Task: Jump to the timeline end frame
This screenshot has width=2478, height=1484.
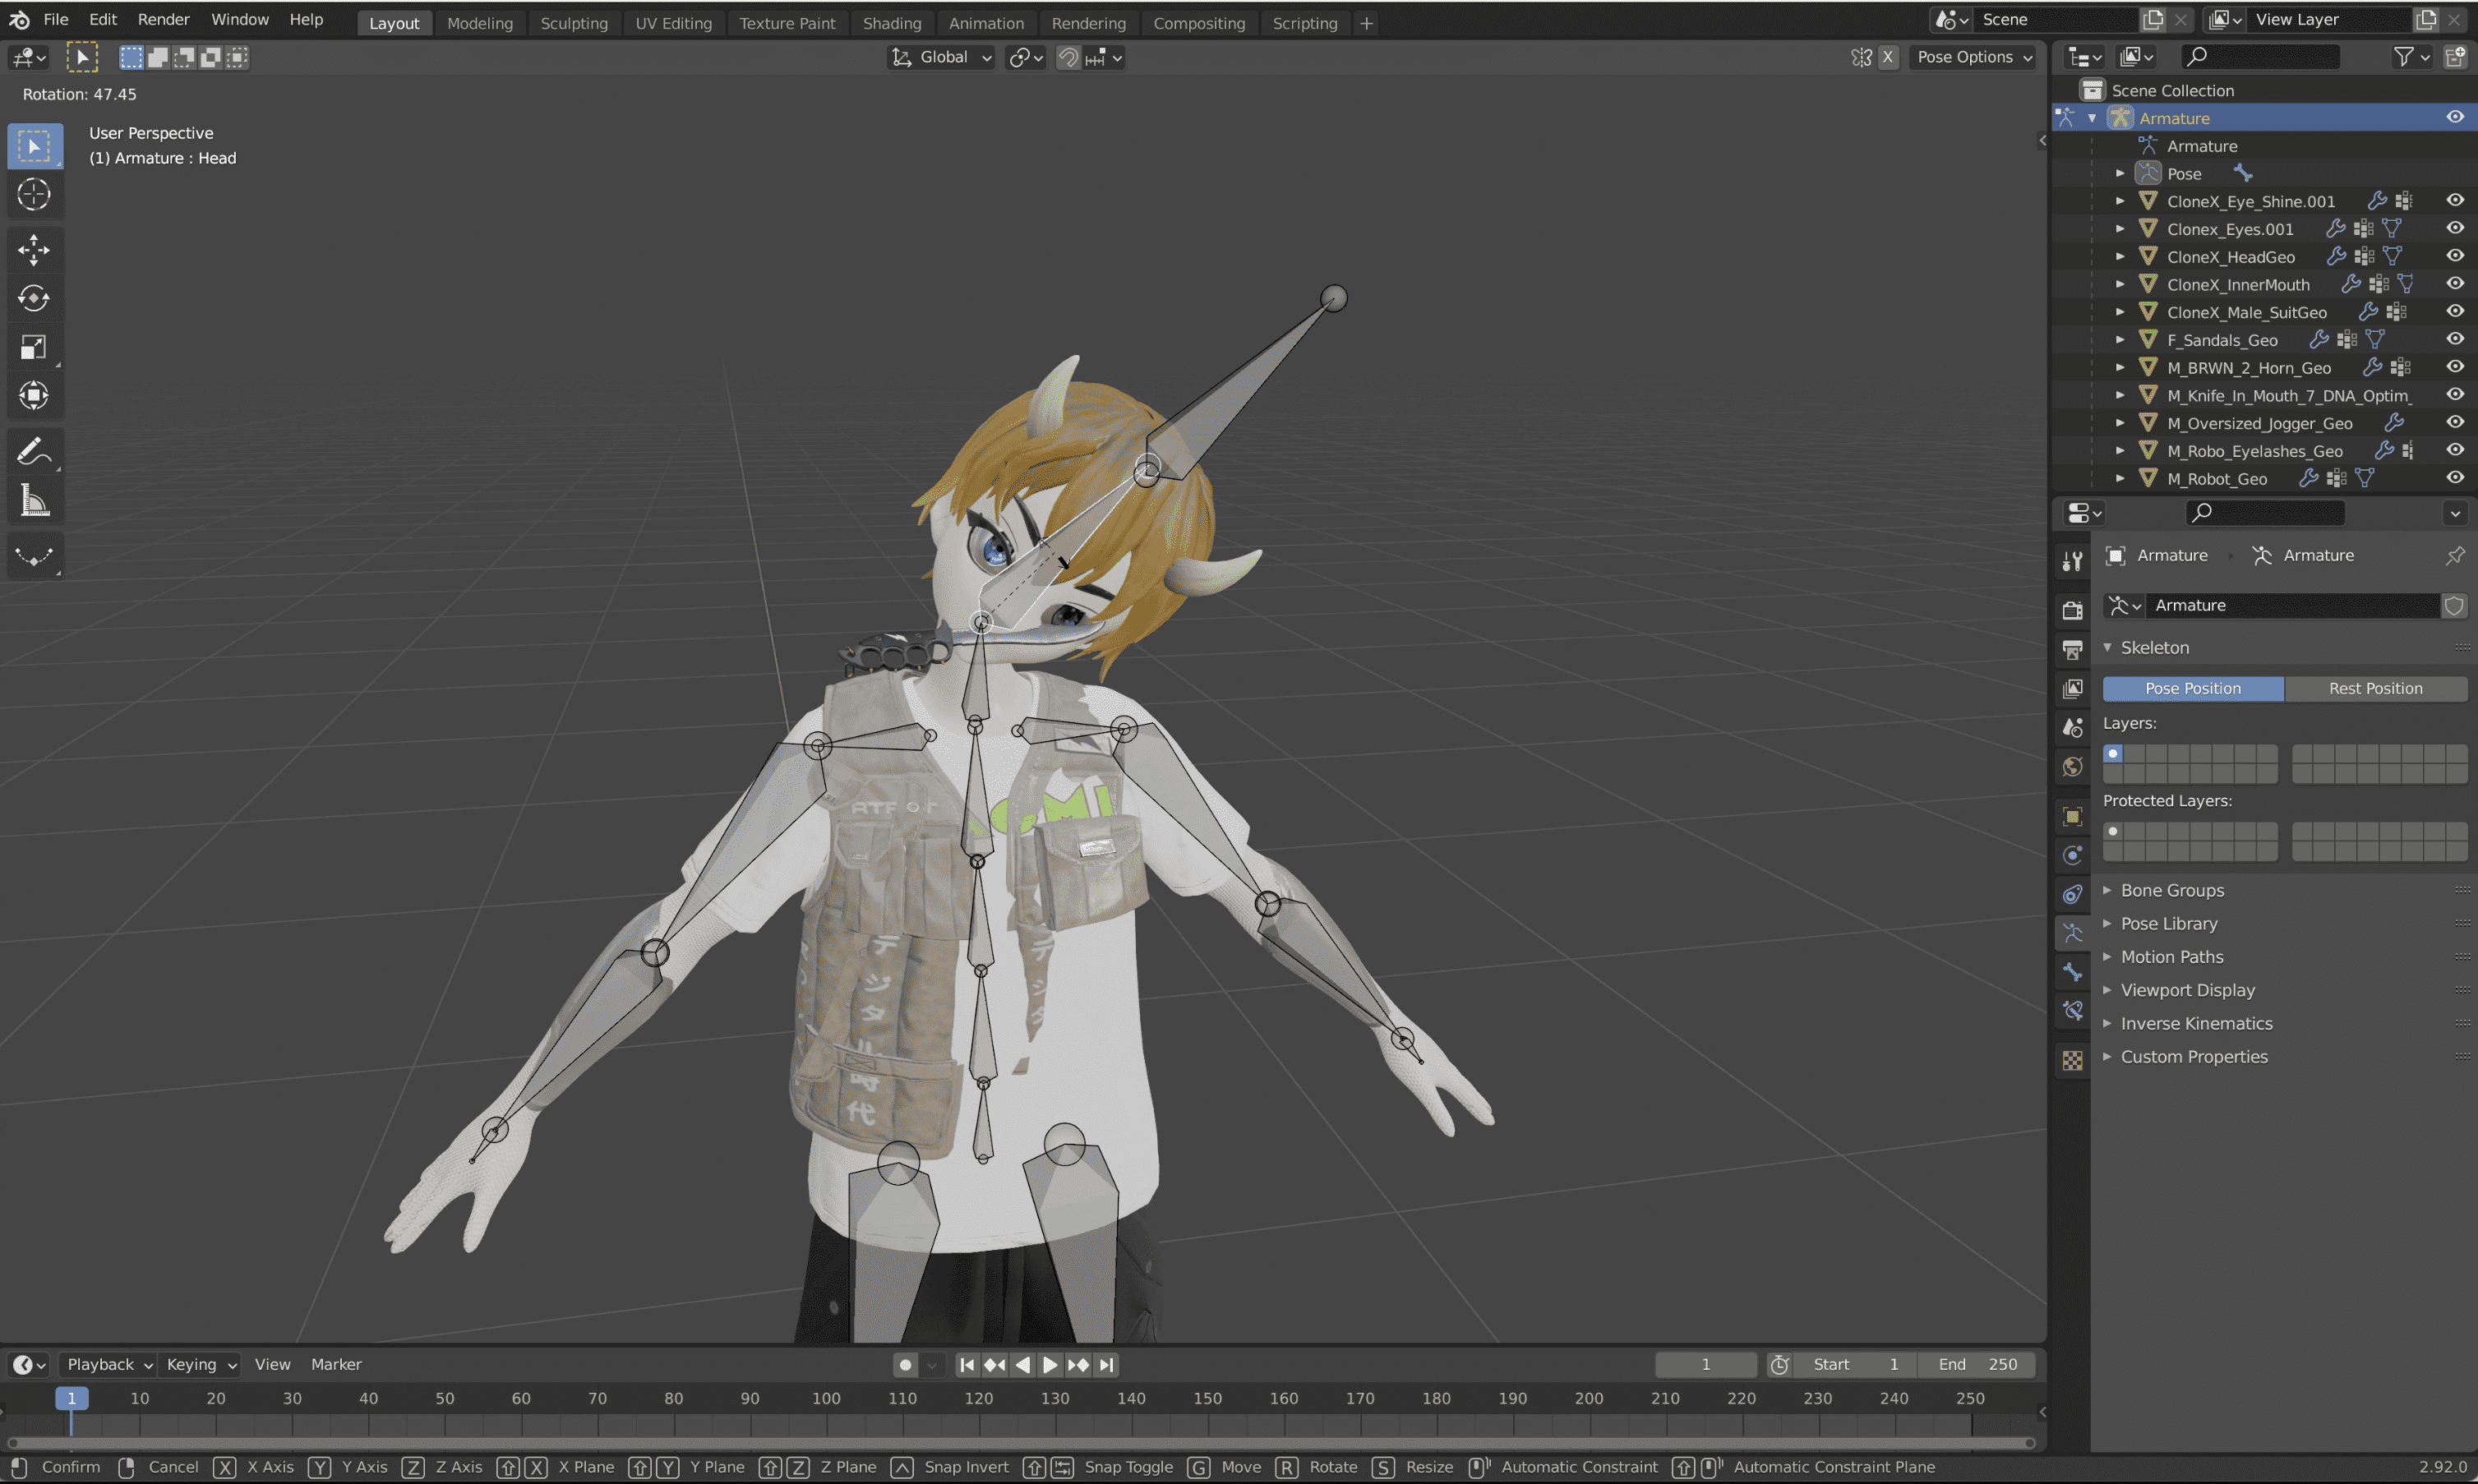Action: click(1106, 1364)
